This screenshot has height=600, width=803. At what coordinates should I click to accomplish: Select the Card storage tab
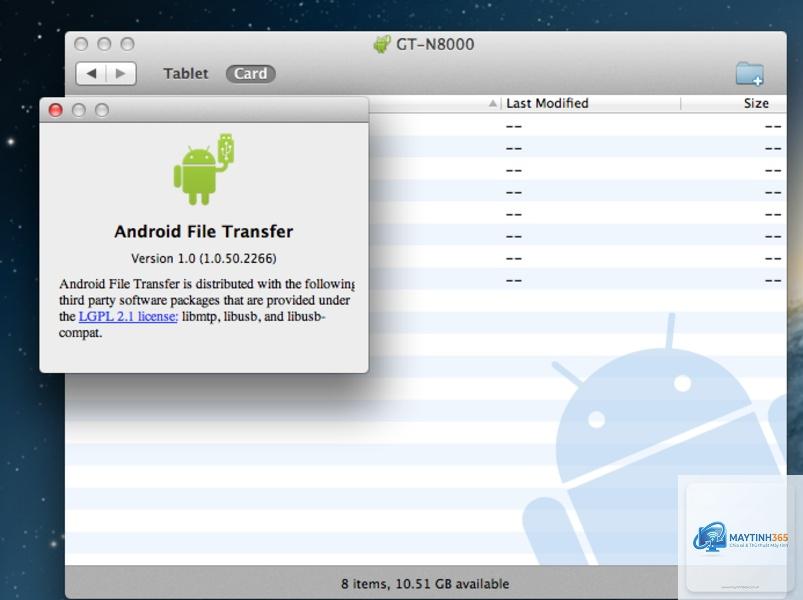(251, 74)
